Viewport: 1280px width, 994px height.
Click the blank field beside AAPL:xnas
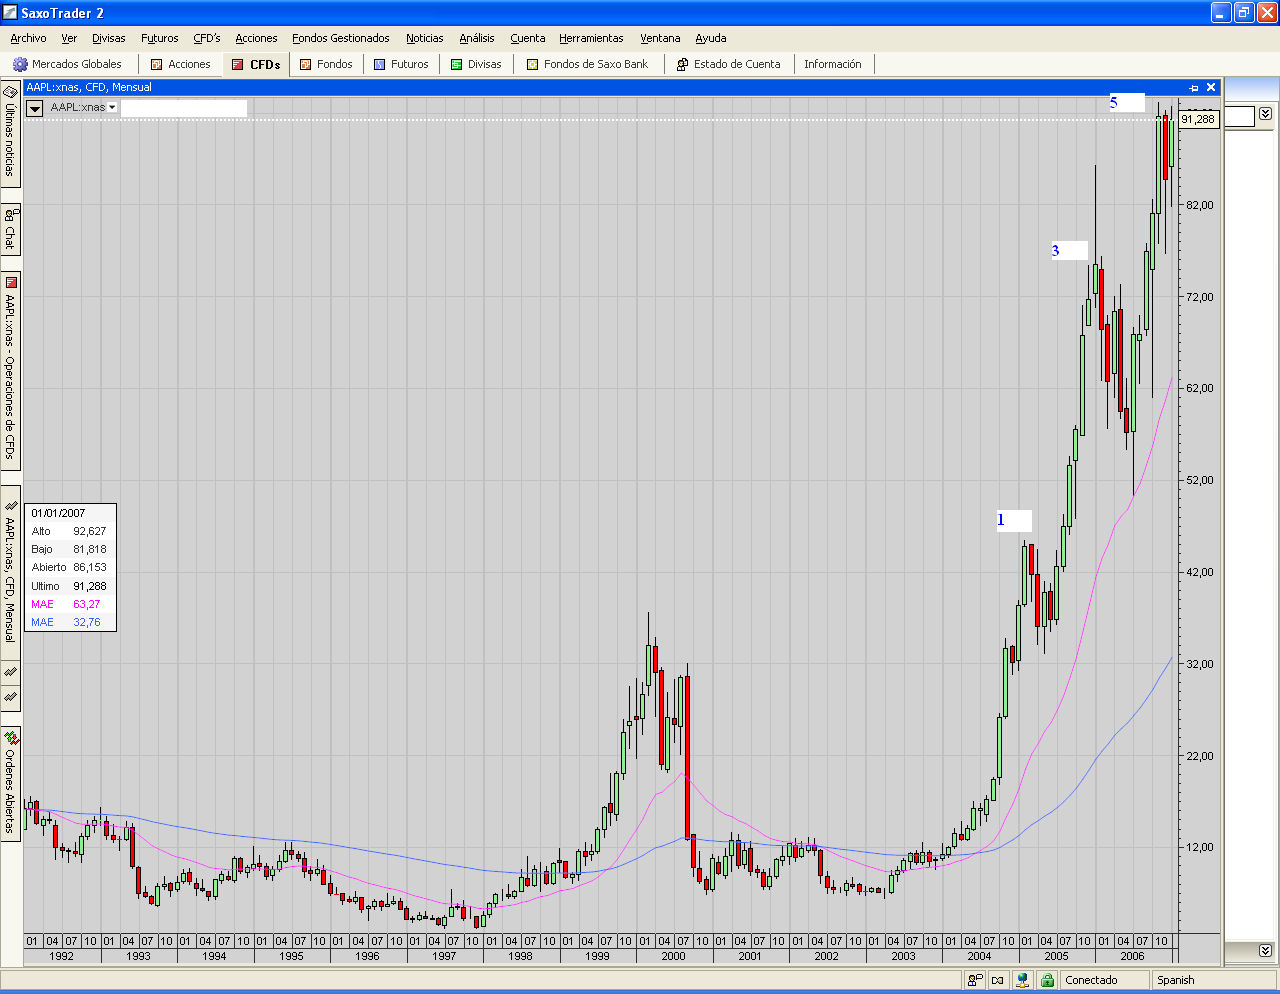pyautogui.click(x=184, y=108)
